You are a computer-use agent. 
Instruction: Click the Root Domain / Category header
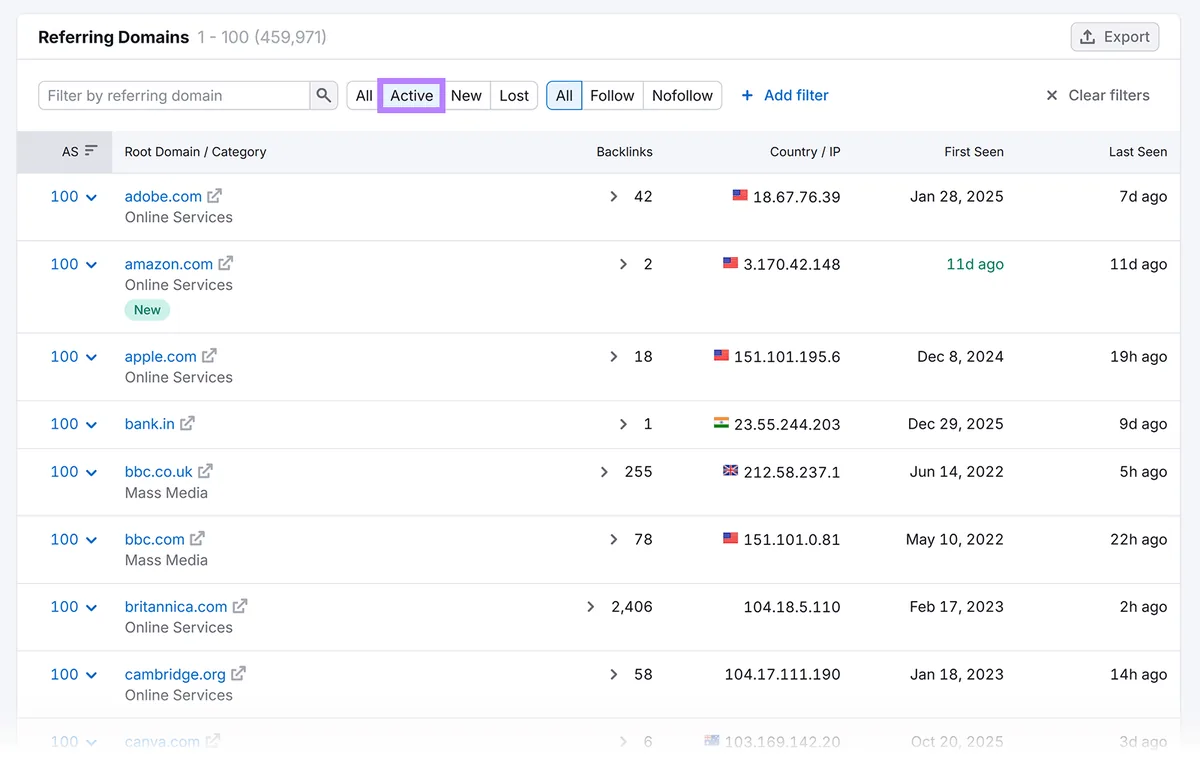click(x=195, y=152)
